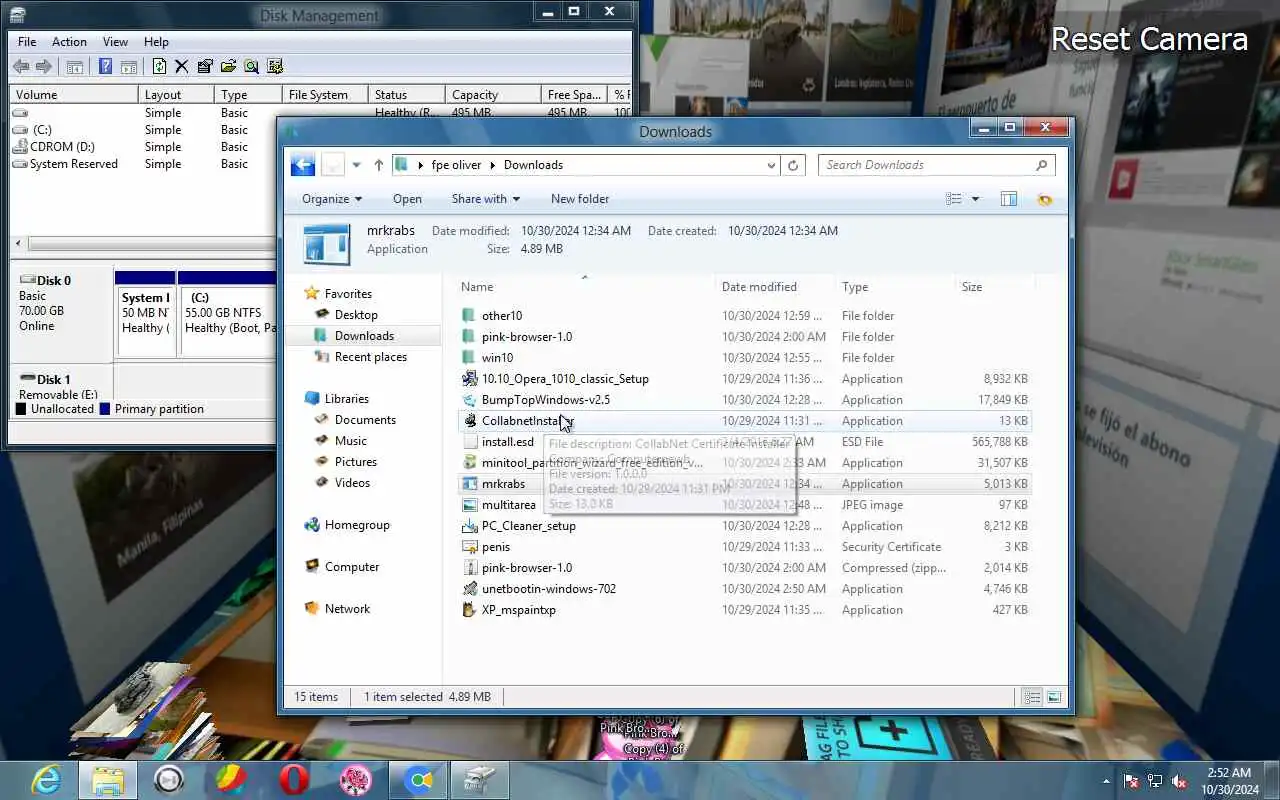Screen dimensions: 1280x800
Task: Click New folder button
Action: coord(580,199)
